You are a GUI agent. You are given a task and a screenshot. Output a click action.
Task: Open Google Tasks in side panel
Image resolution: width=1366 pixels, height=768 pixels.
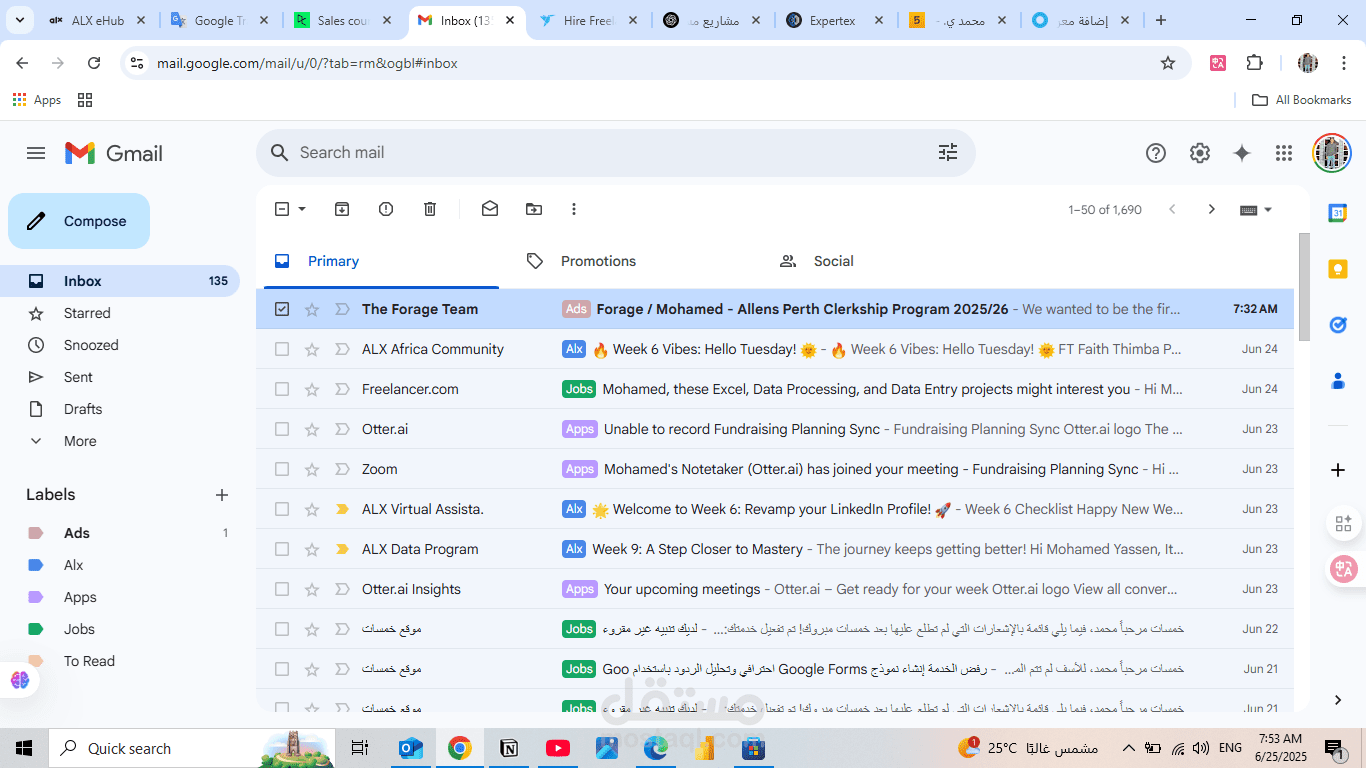click(x=1338, y=325)
